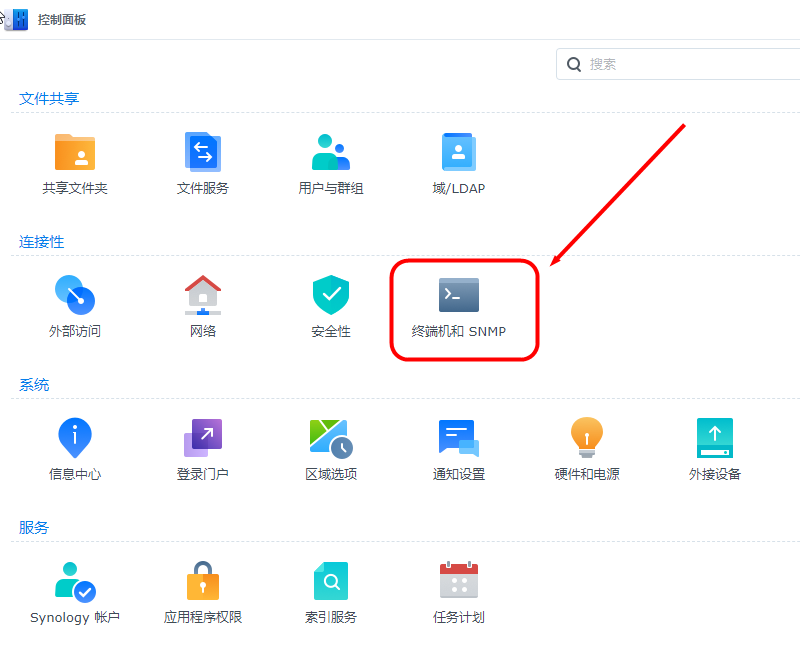Viewport: 800px width, 667px height.
Task: Open 通知设置 notification settings
Action: (x=459, y=439)
